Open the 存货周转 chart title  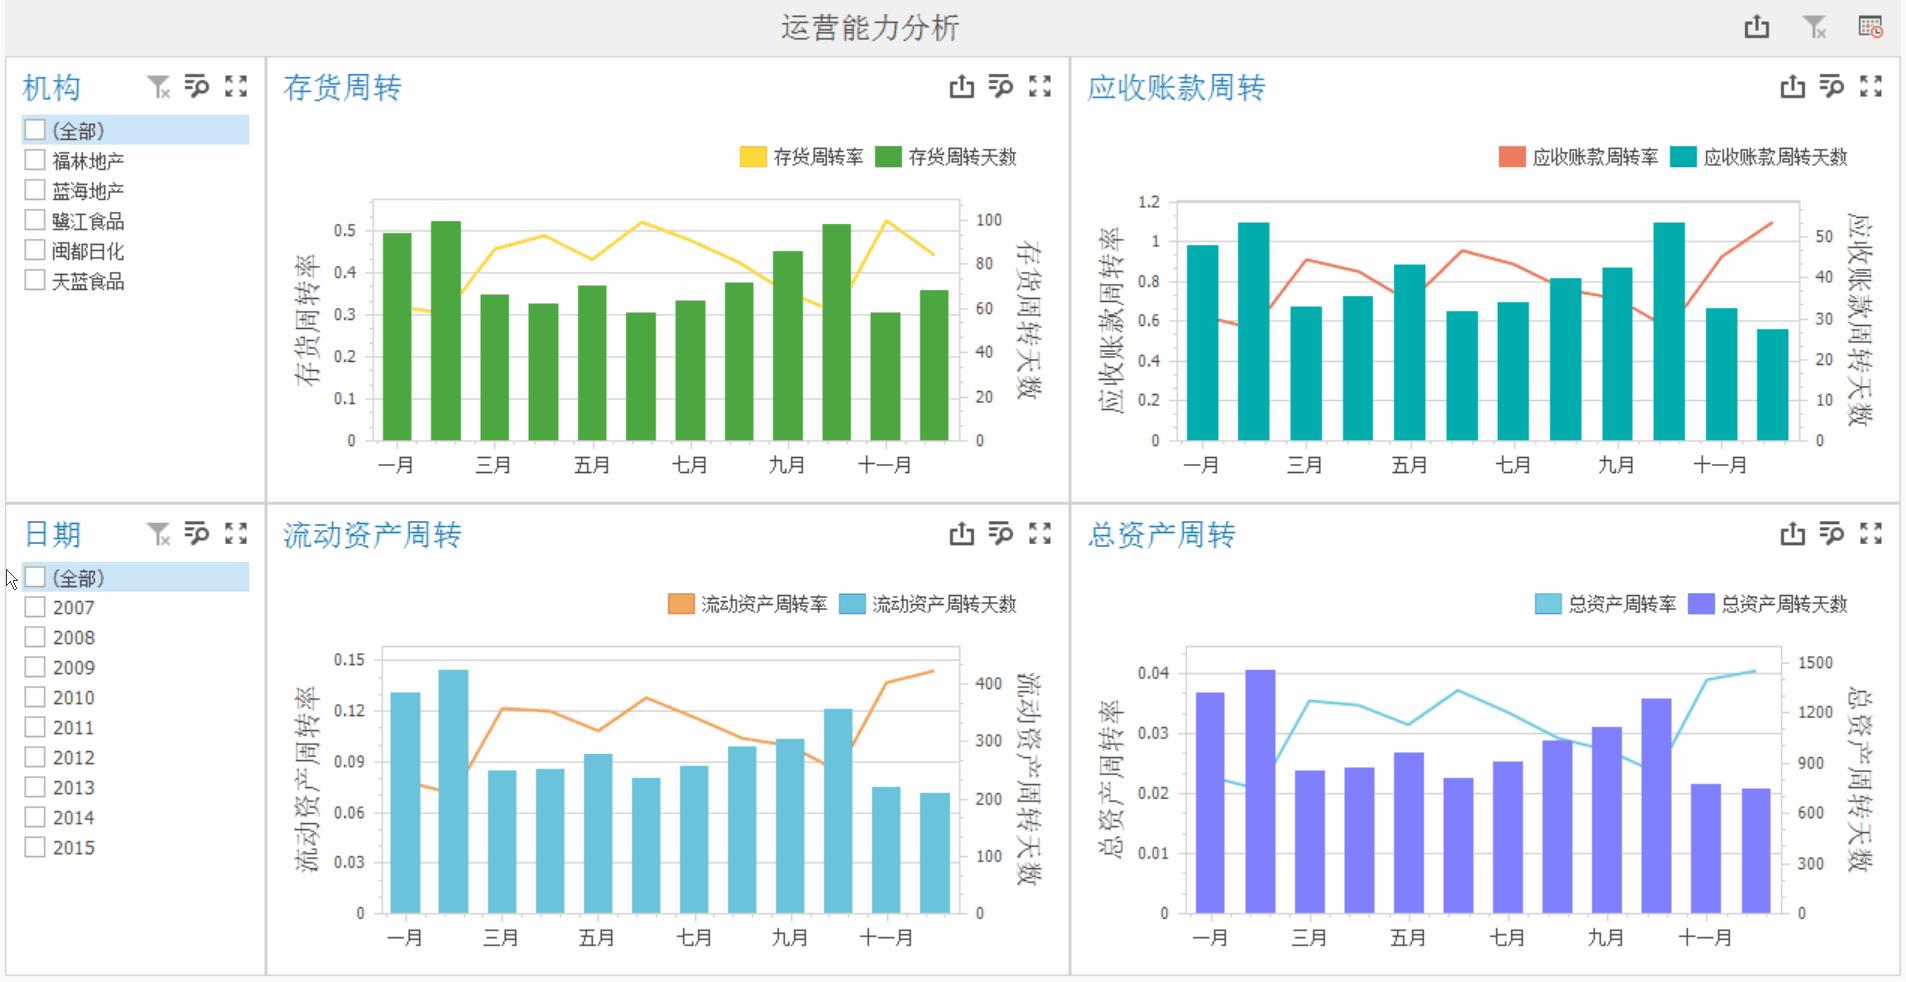(x=342, y=88)
